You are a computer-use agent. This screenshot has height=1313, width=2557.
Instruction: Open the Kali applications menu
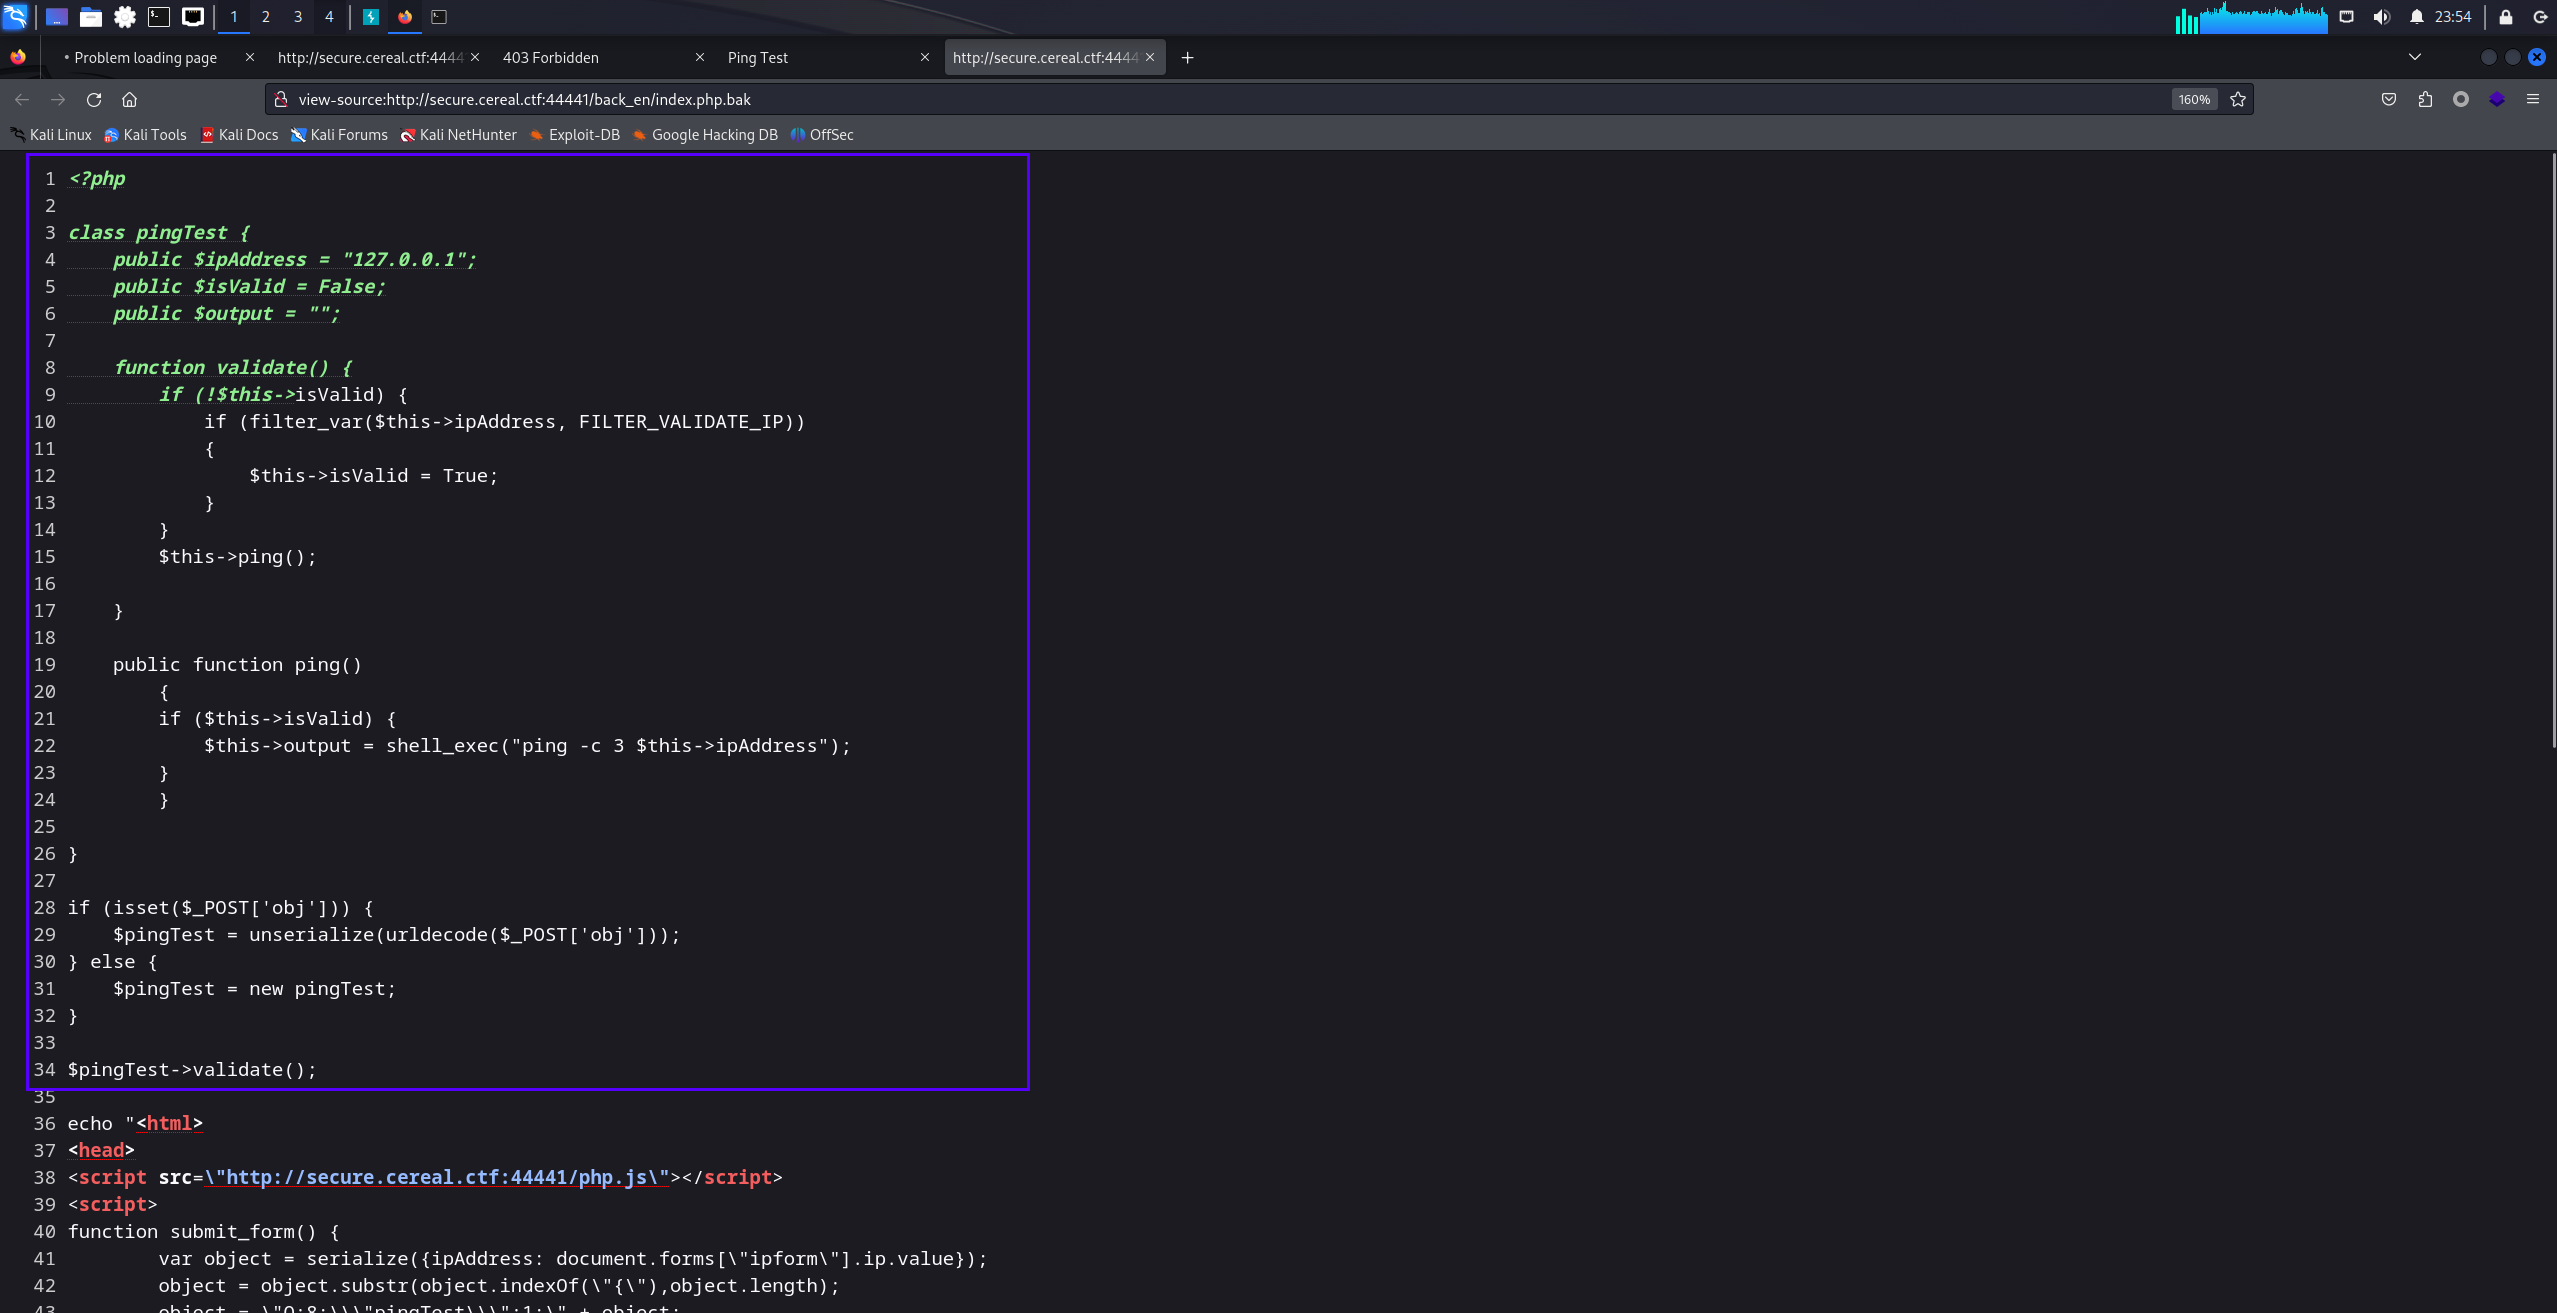pyautogui.click(x=15, y=16)
